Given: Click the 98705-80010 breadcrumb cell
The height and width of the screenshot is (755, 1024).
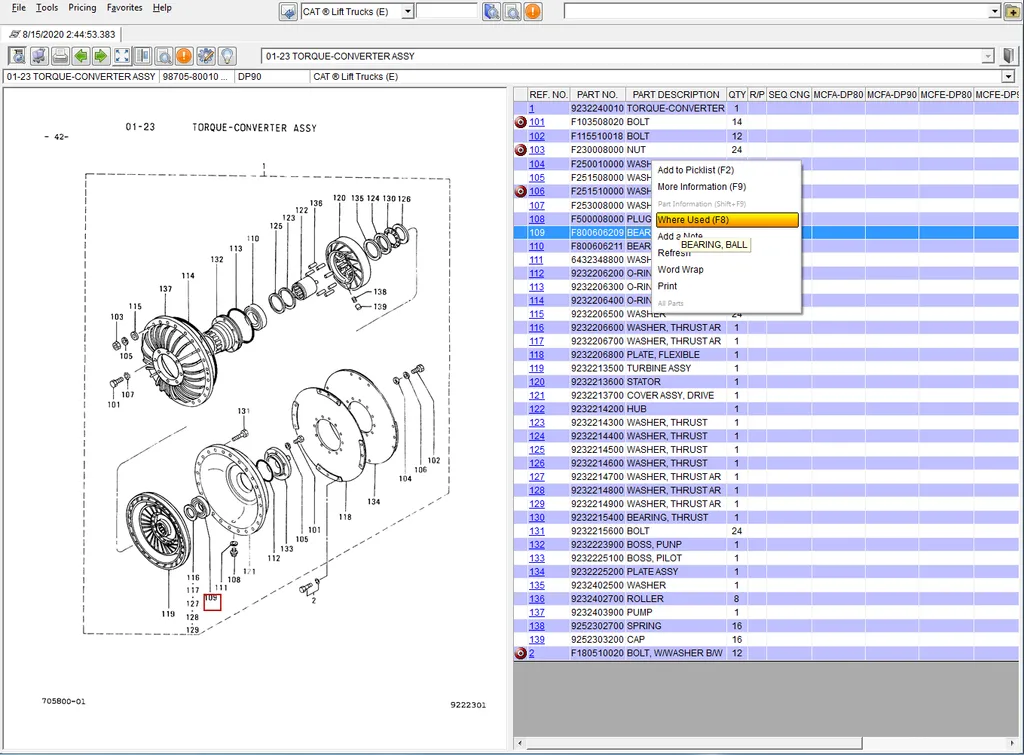Looking at the screenshot, I should pos(197,76).
